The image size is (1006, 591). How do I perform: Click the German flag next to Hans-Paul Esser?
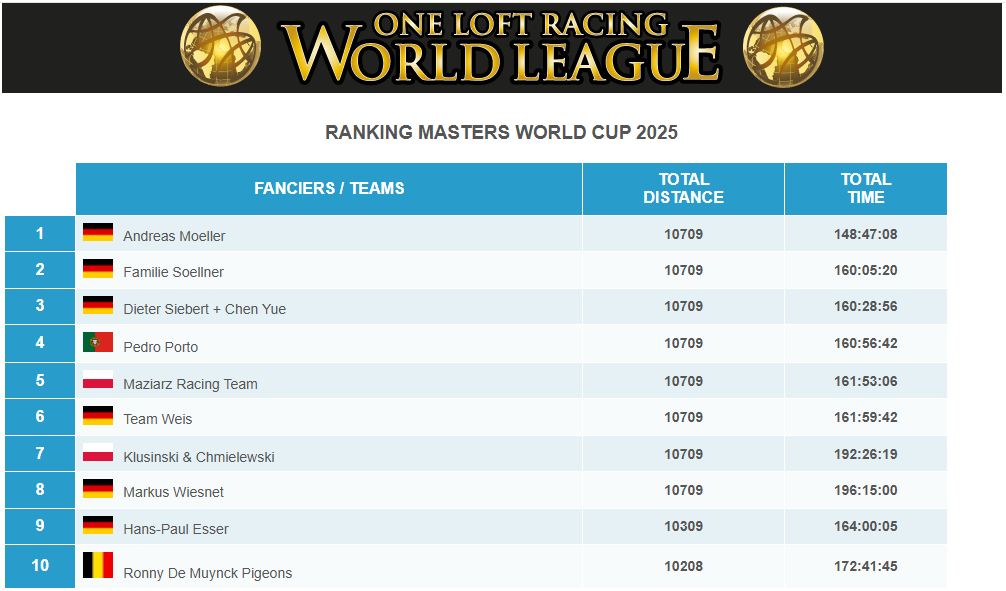pos(98,525)
